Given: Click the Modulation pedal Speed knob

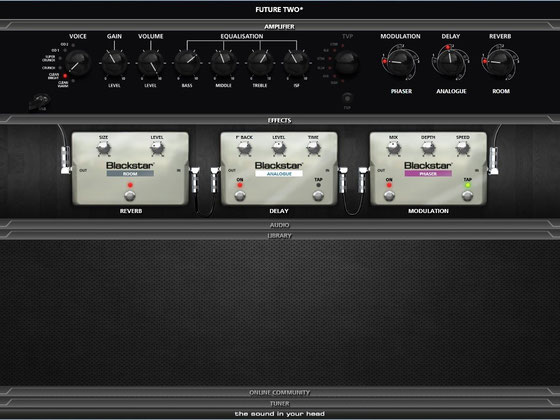Looking at the screenshot, I should 462,148.
